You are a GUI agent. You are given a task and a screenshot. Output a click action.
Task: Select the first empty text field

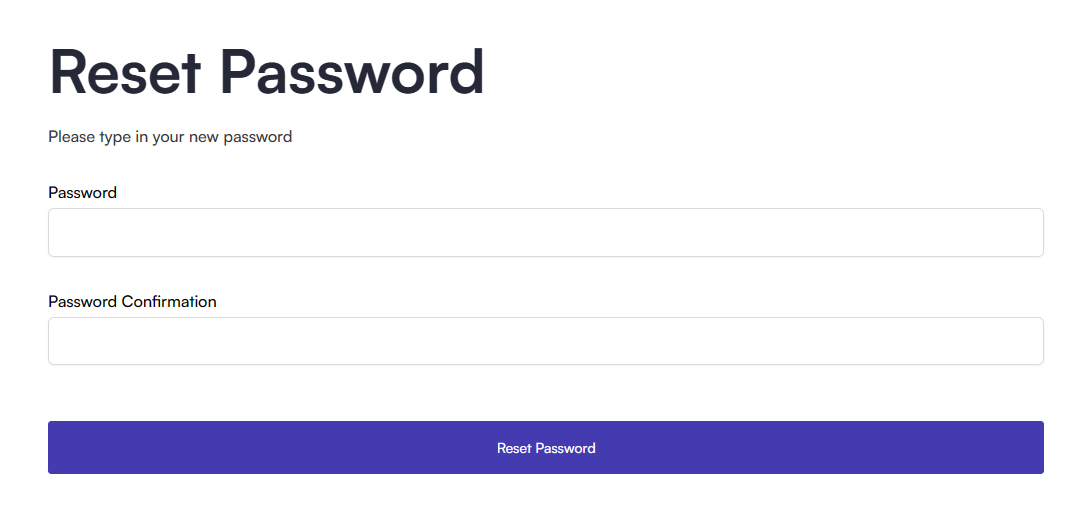[546, 233]
